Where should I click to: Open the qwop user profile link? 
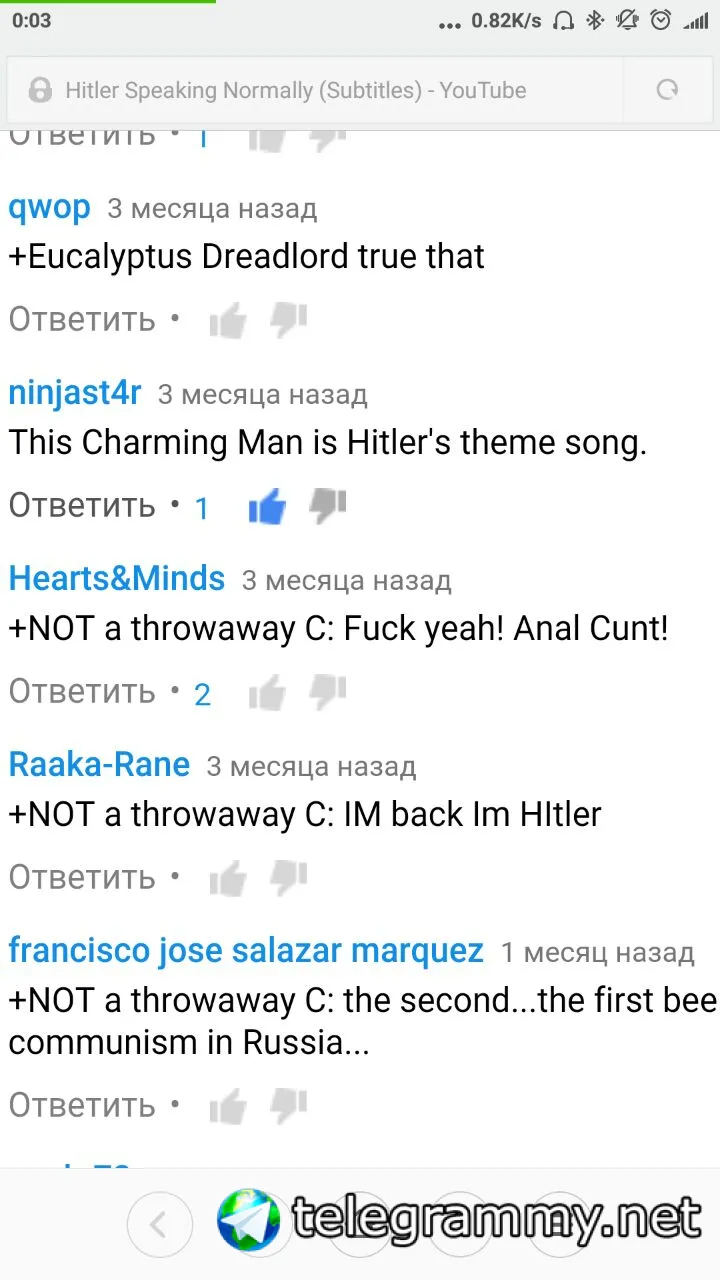coord(49,208)
